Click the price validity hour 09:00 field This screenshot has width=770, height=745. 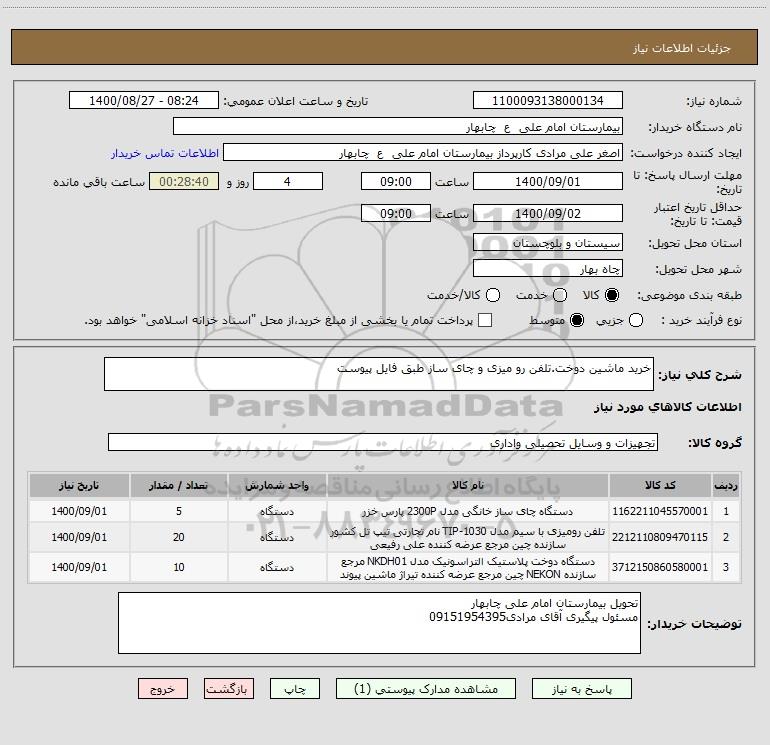point(396,213)
